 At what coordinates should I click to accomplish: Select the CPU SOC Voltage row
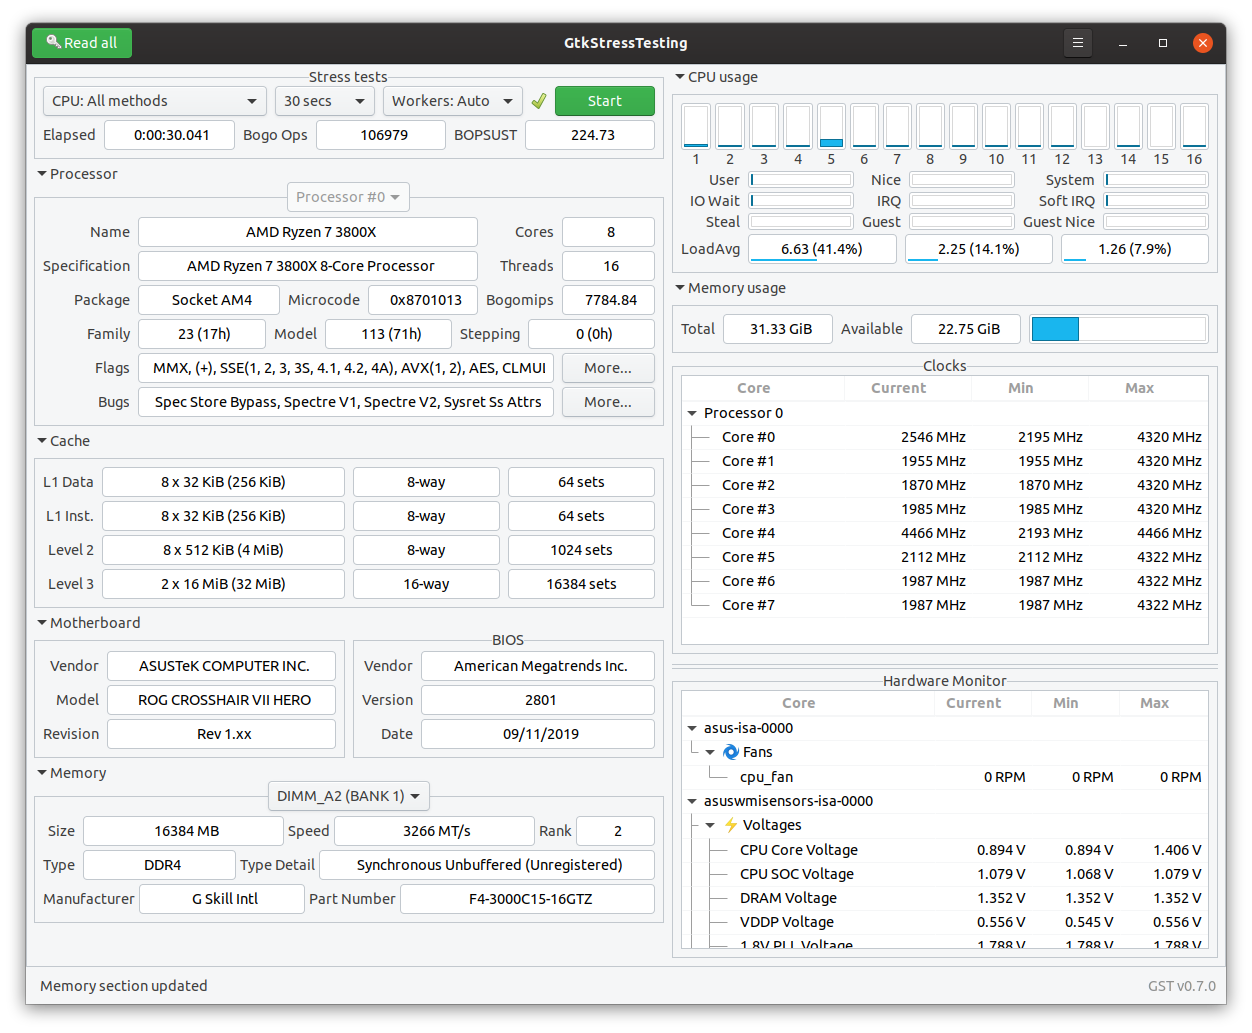[x=945, y=874]
